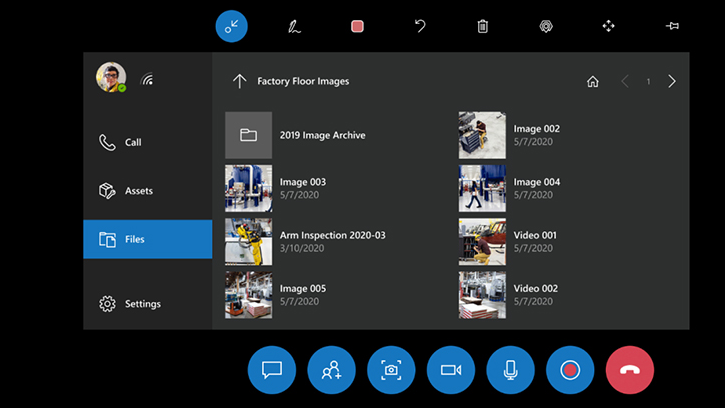Select the arrow annotation tool
The height and width of the screenshot is (408, 725).
(x=231, y=26)
